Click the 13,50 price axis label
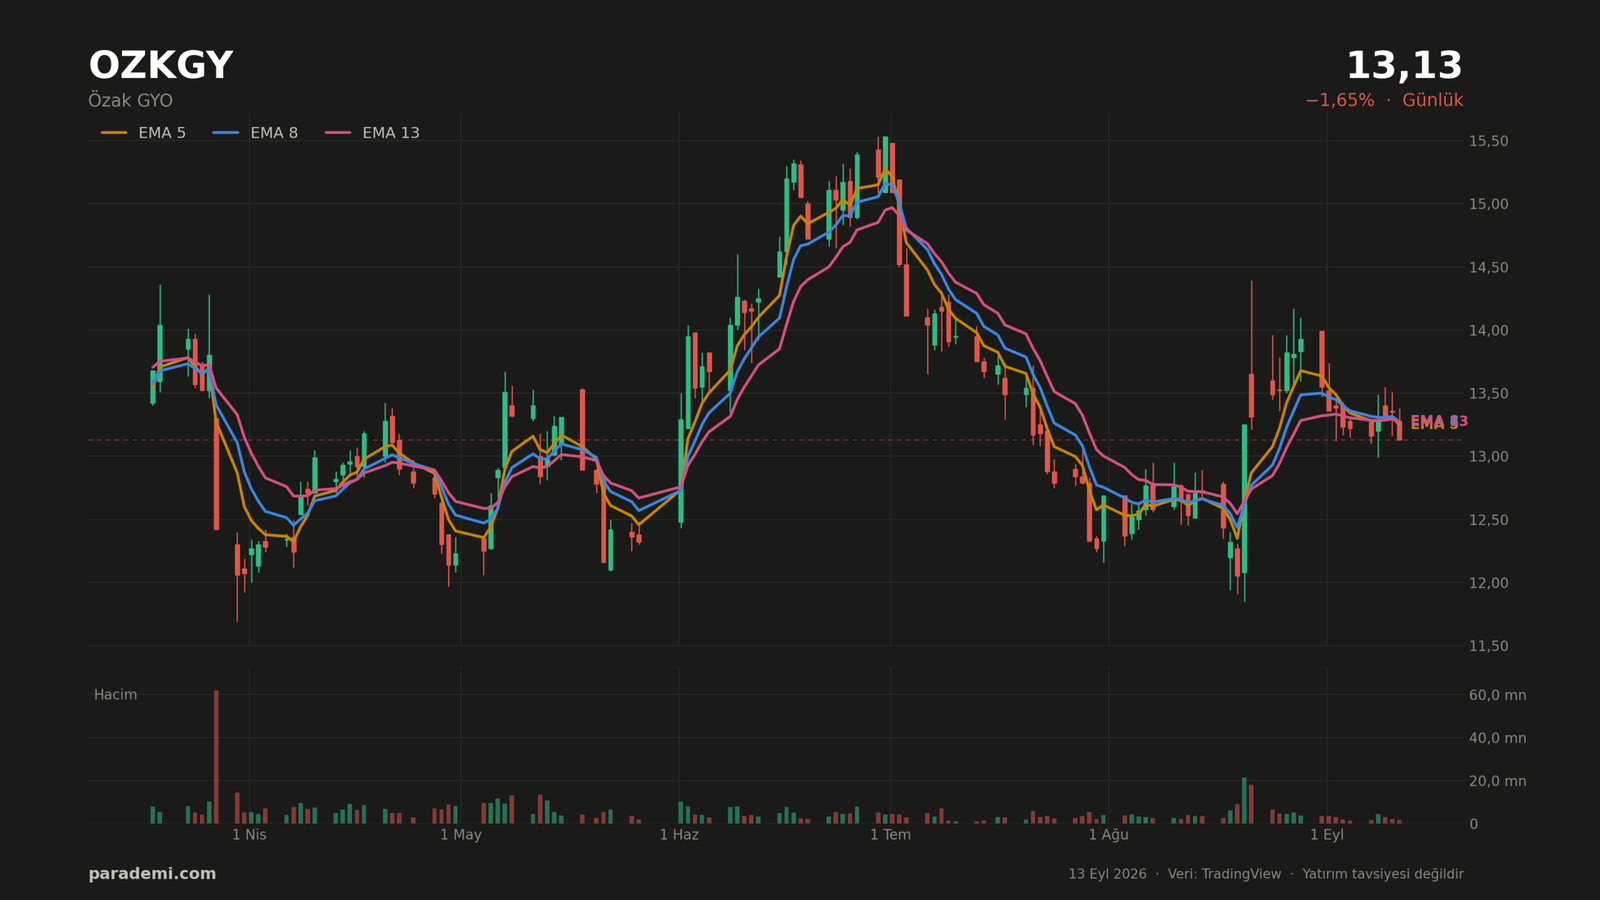 coord(1488,393)
